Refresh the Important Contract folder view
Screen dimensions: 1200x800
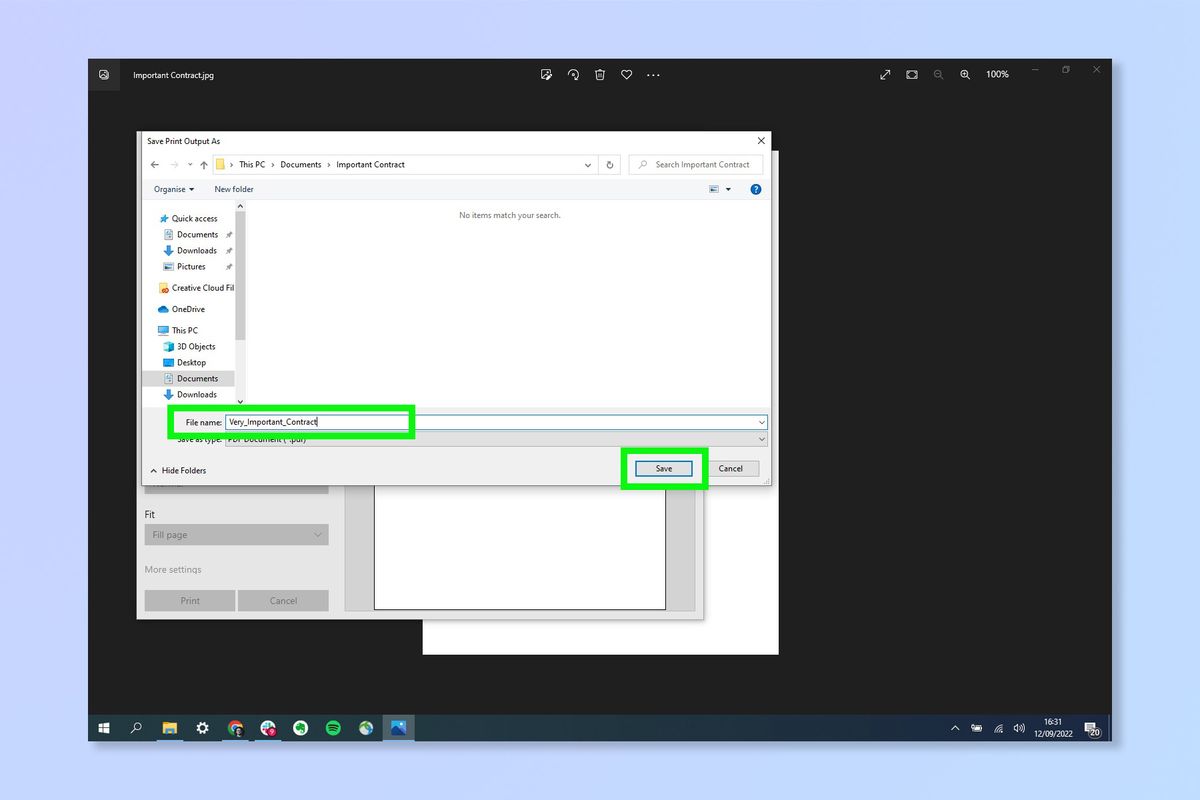point(610,164)
